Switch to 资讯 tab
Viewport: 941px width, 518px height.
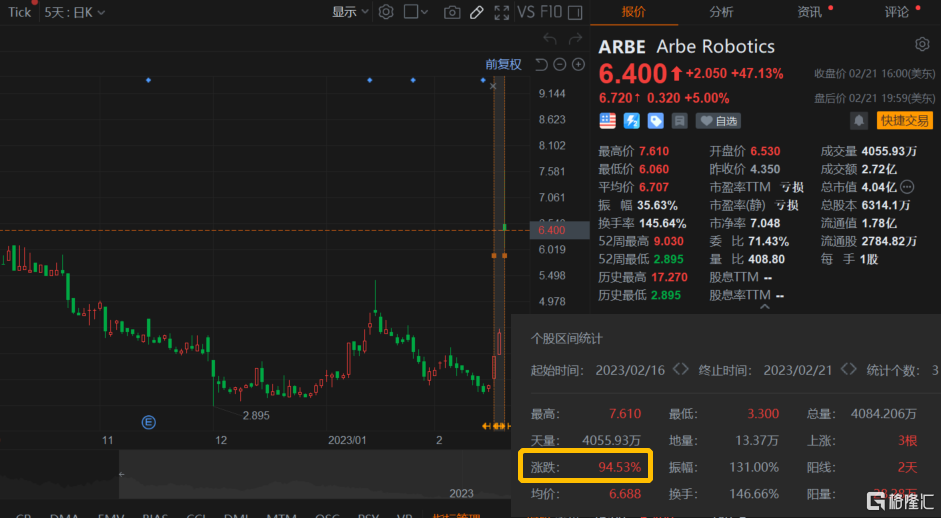click(x=809, y=12)
